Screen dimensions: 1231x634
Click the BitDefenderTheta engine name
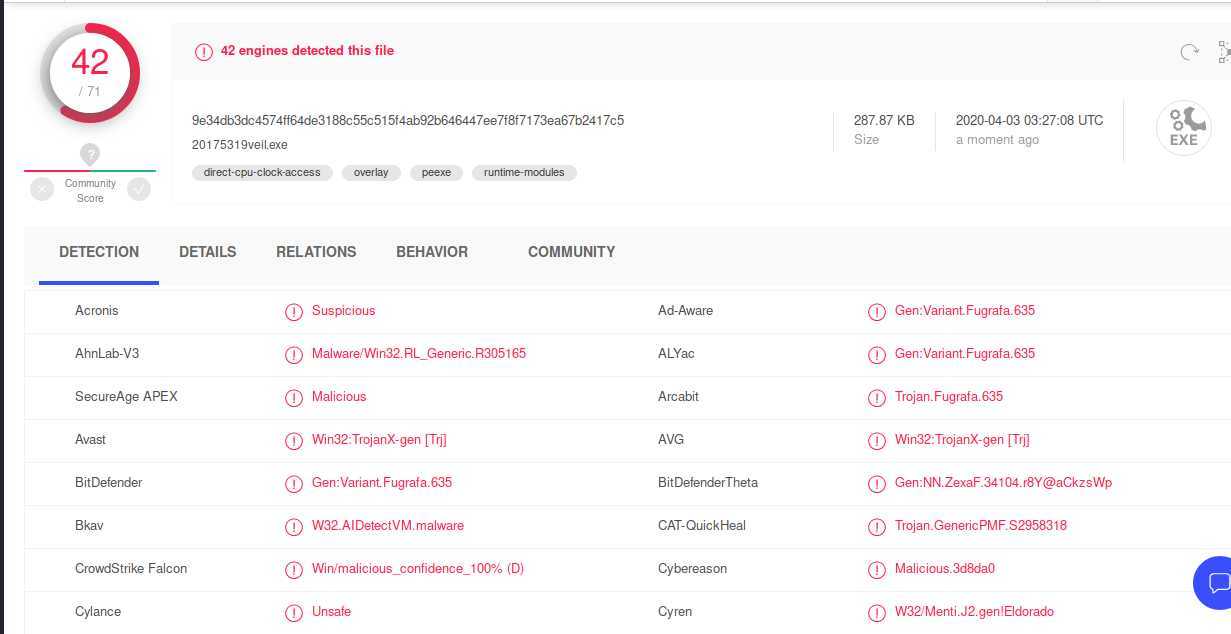pos(708,483)
